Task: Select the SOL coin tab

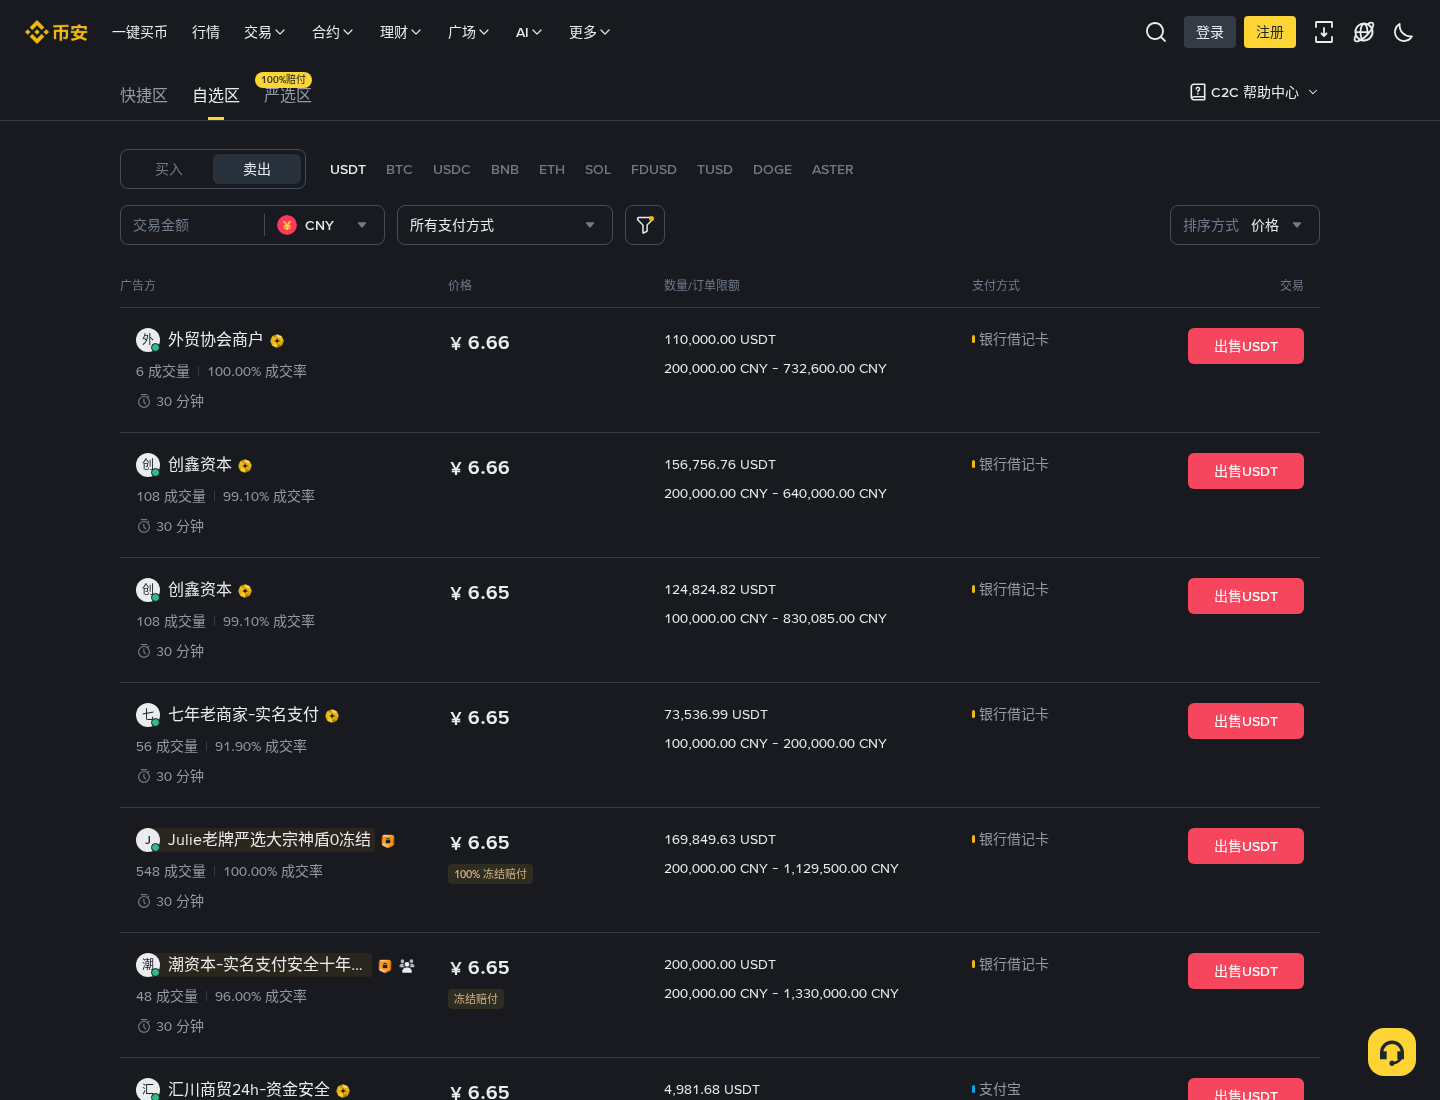Action: [598, 169]
